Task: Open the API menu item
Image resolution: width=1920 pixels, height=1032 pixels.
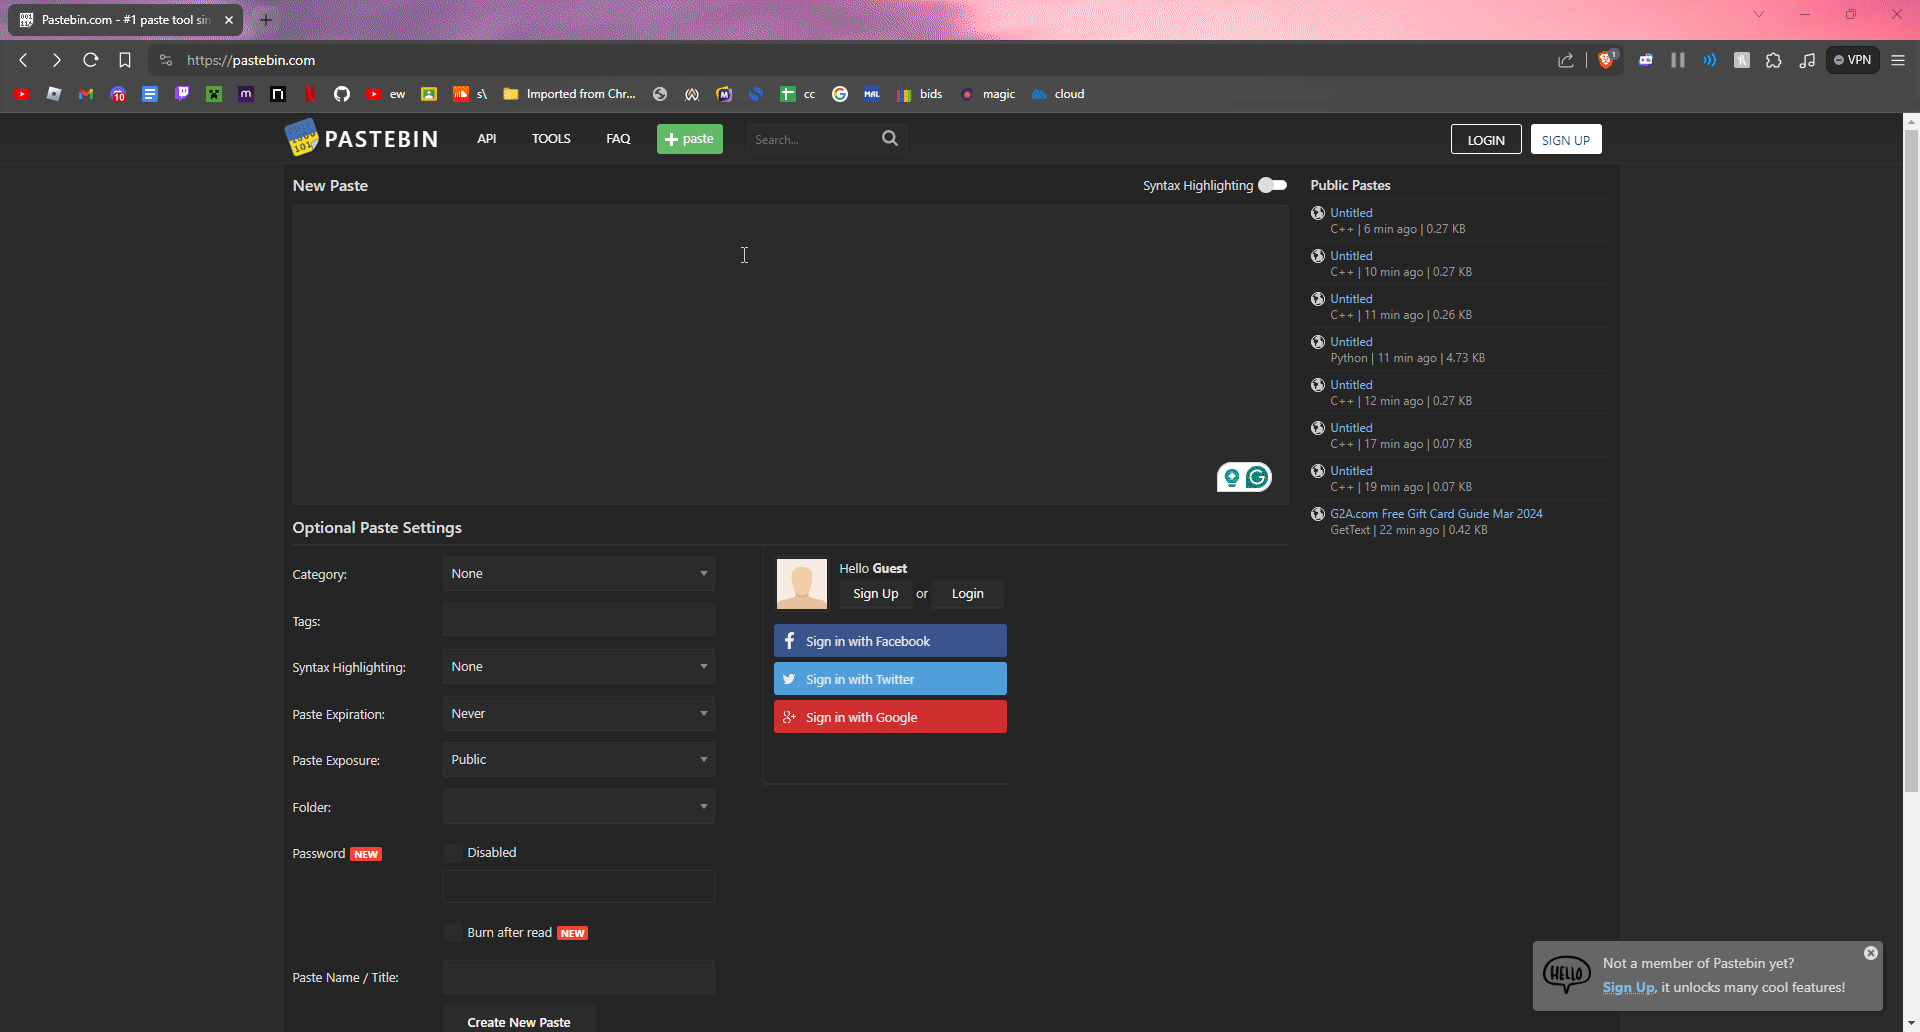Action: tap(487, 139)
